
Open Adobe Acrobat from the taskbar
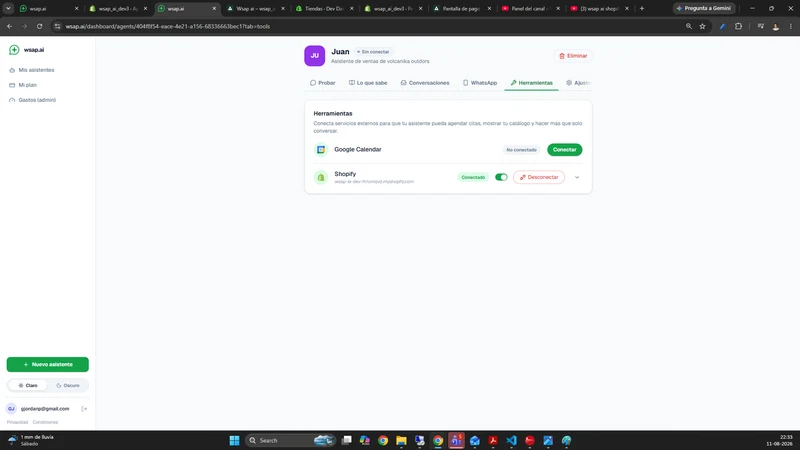pos(493,440)
